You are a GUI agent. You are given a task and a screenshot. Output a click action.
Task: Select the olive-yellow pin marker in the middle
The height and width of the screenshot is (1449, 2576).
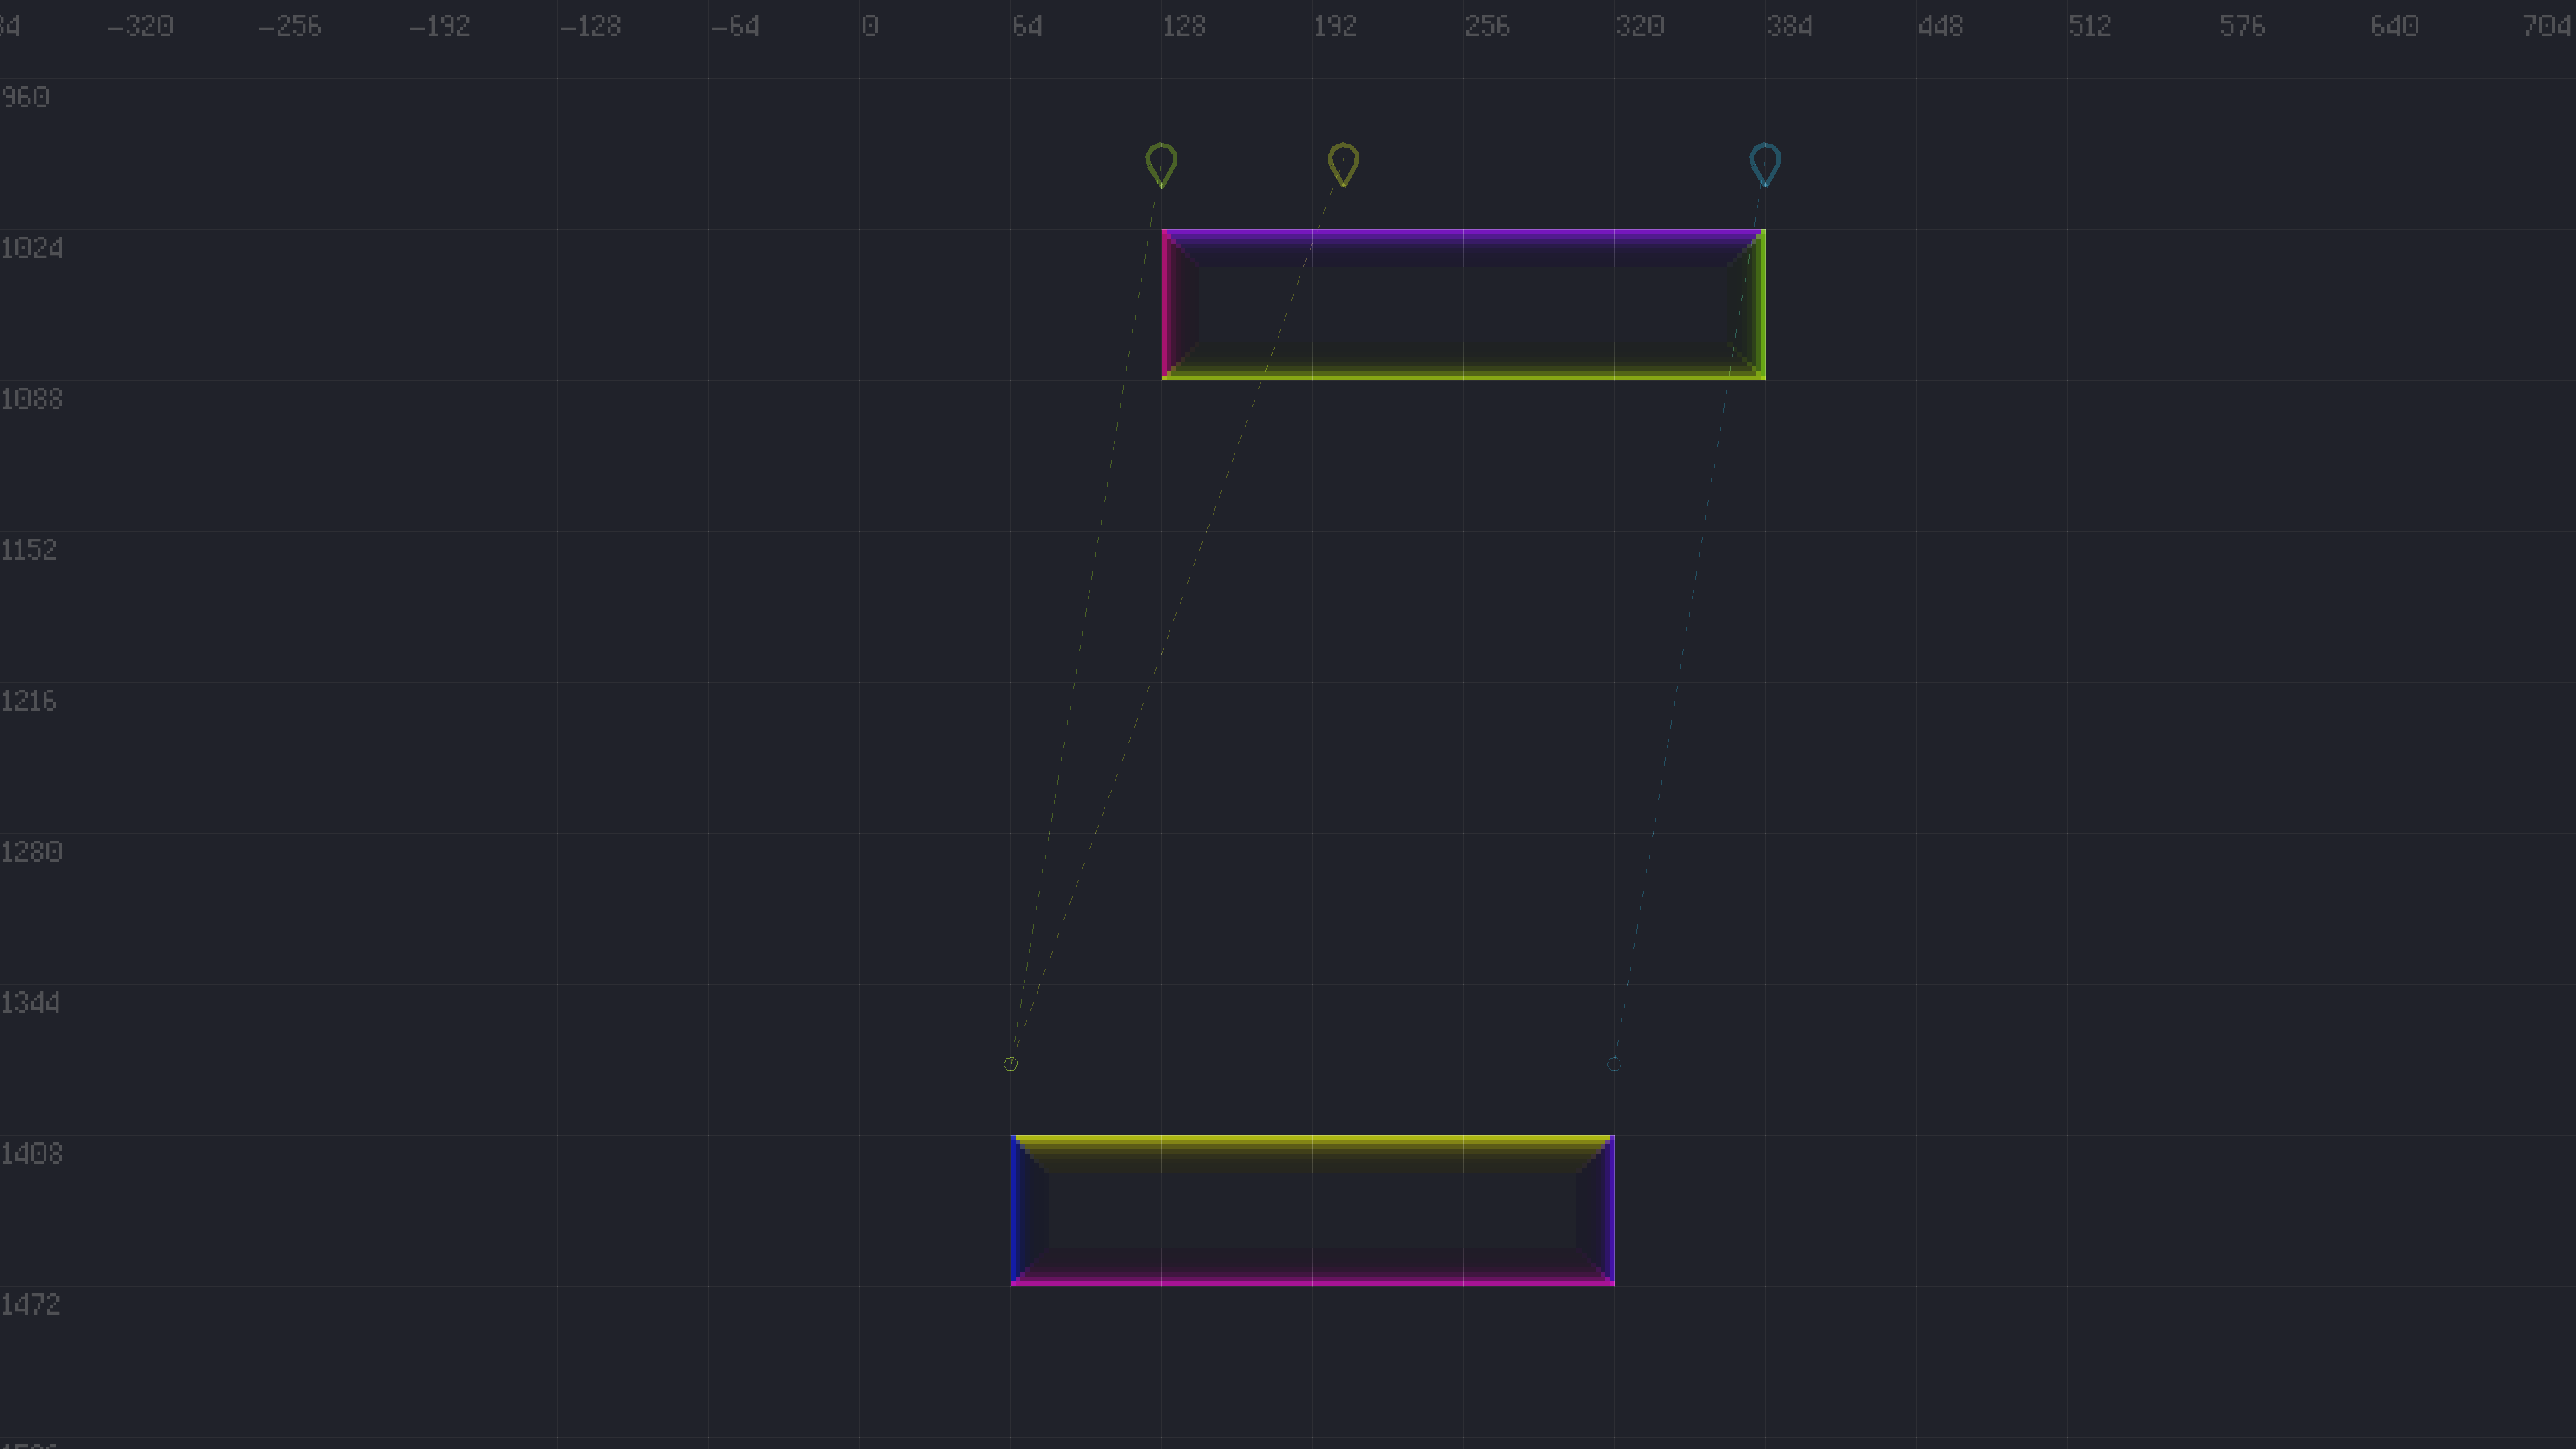[x=1343, y=163]
